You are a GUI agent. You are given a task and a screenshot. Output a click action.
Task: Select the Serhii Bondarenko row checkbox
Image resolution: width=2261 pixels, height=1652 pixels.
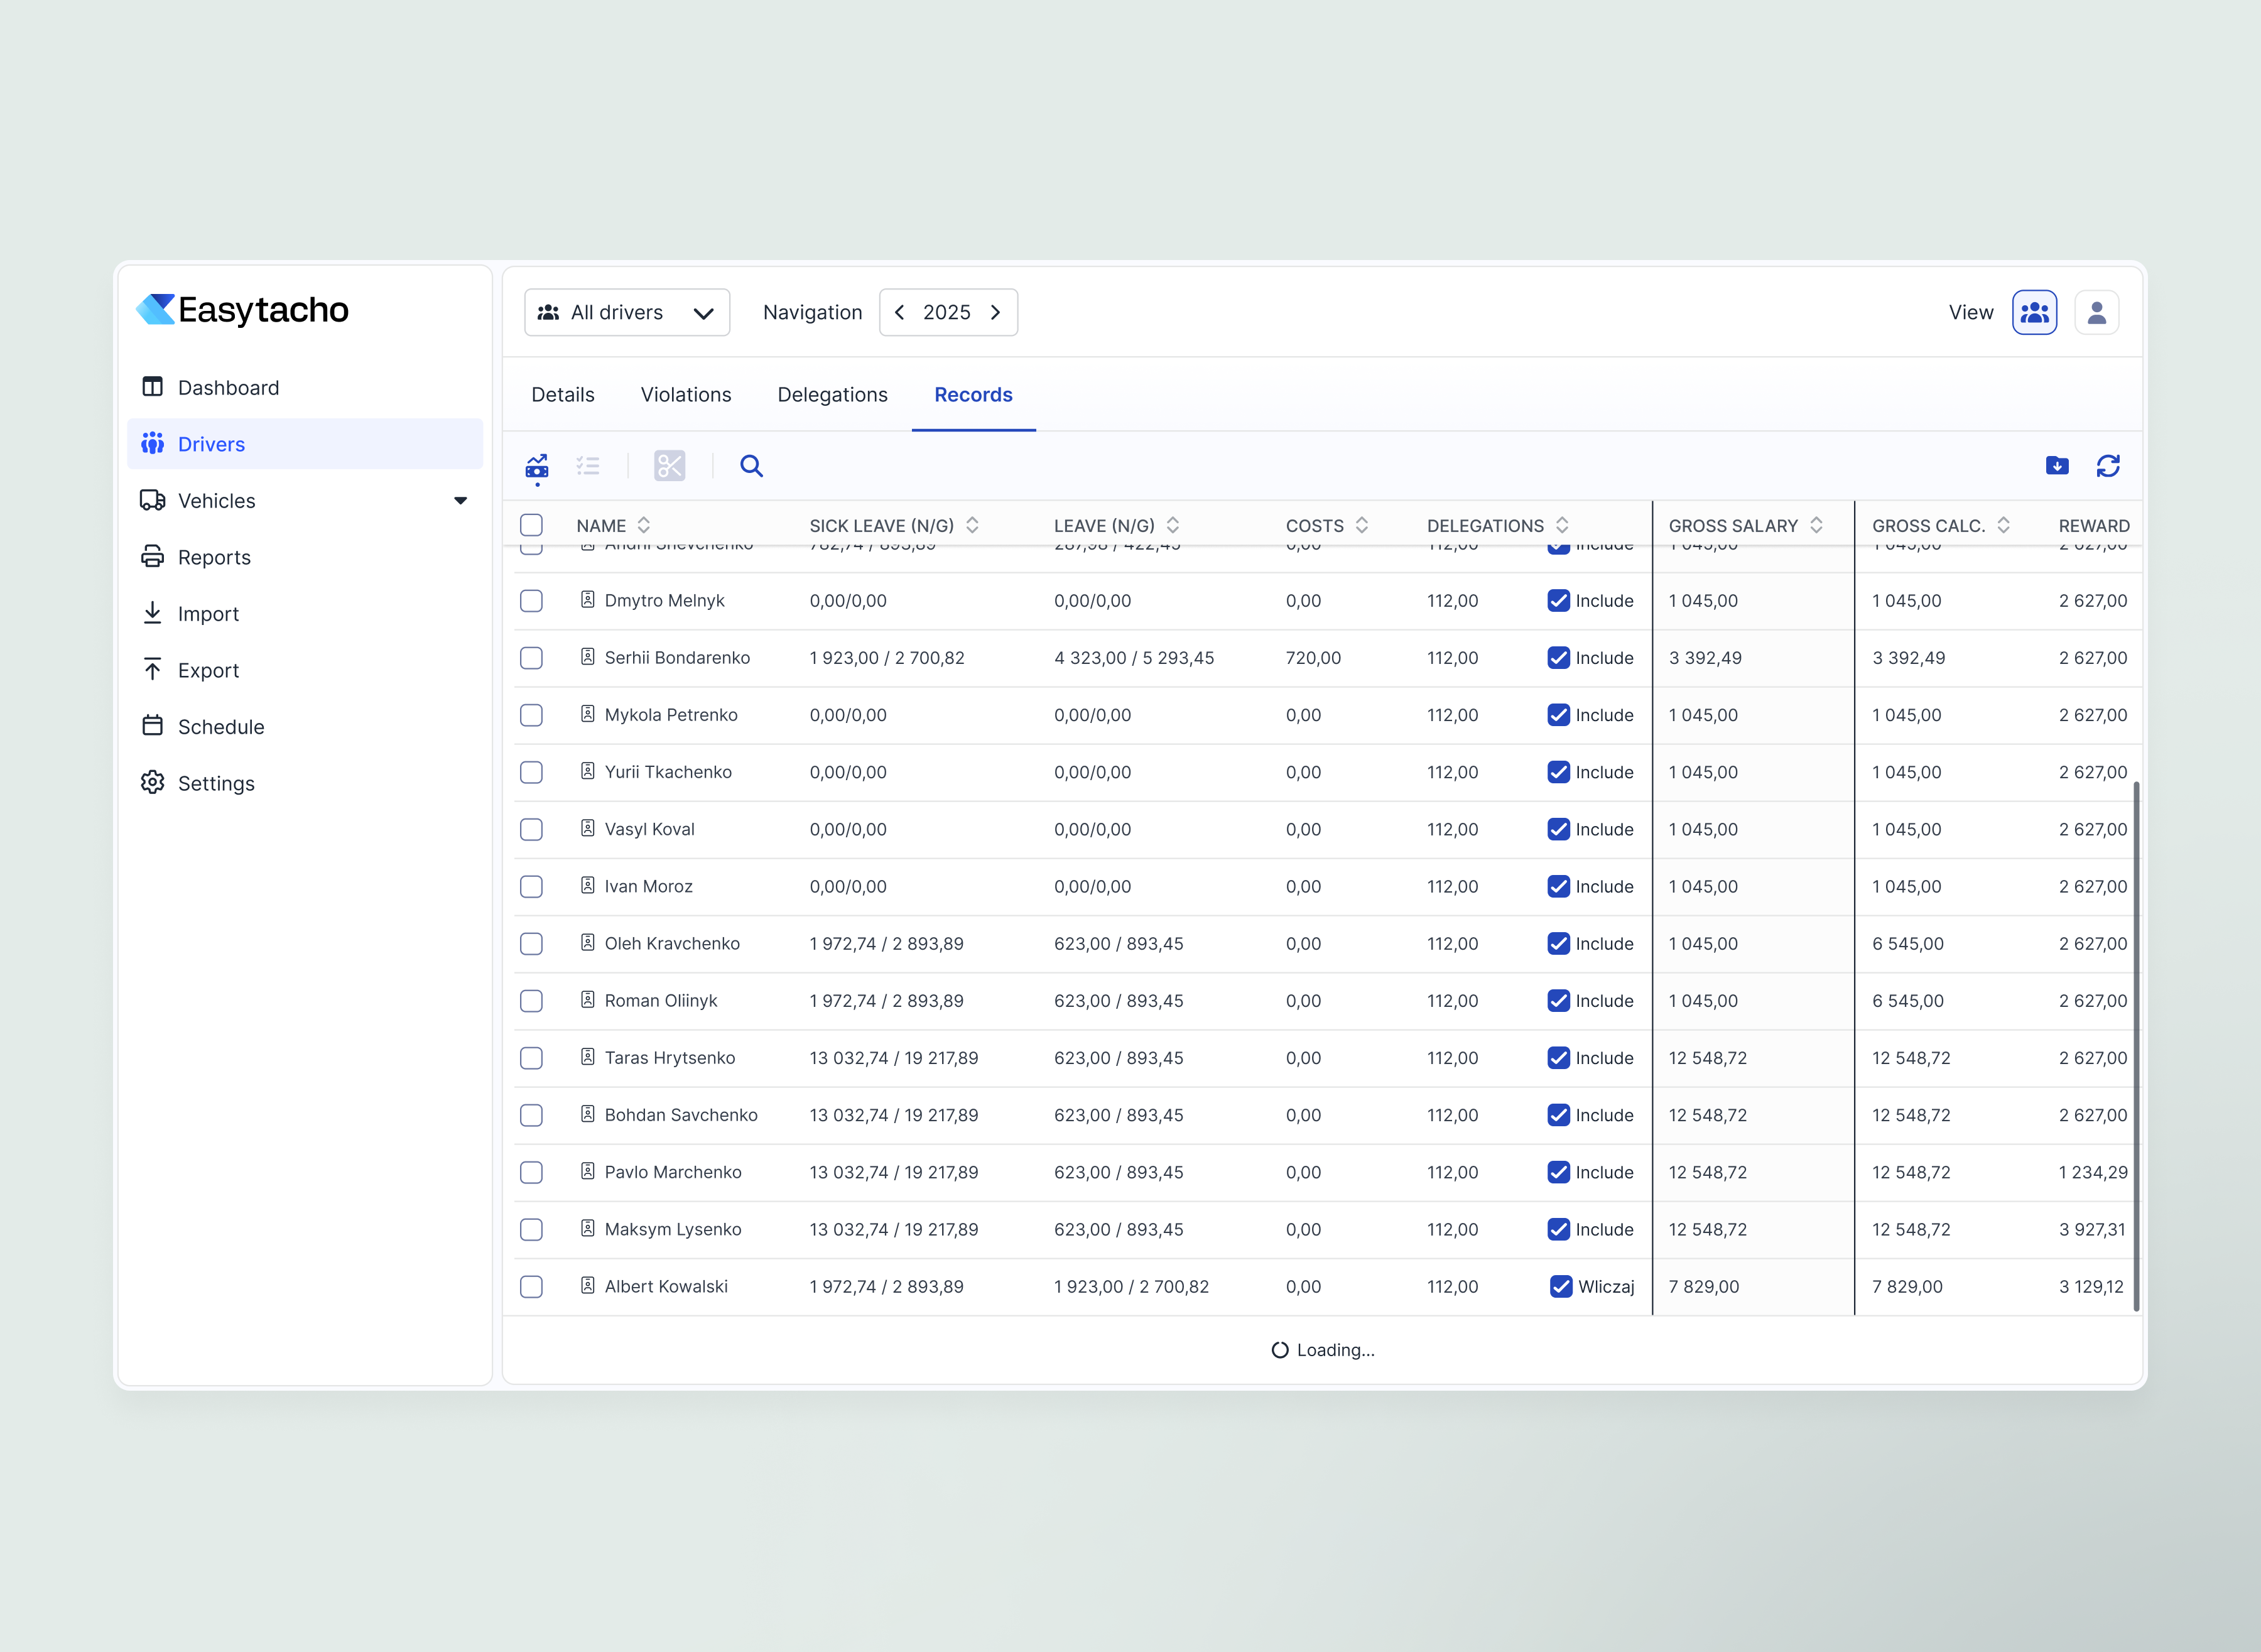pos(532,658)
